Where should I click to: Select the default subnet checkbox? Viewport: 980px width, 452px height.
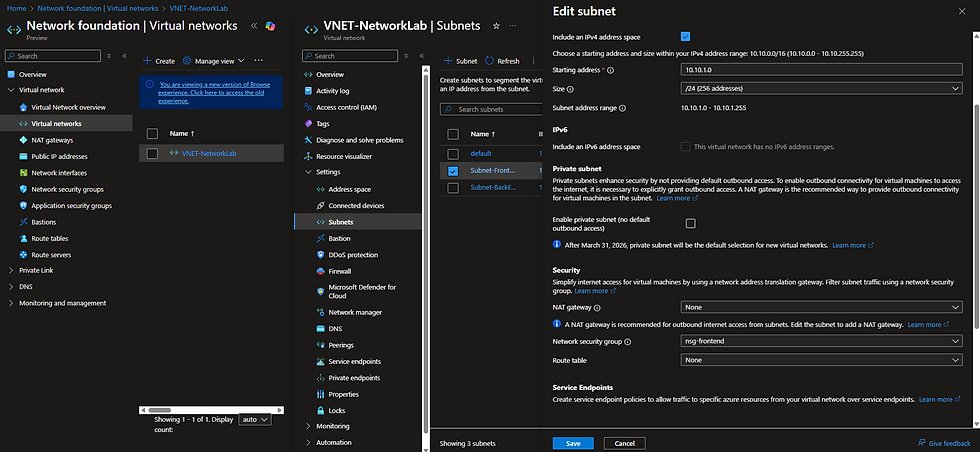pyautogui.click(x=453, y=154)
